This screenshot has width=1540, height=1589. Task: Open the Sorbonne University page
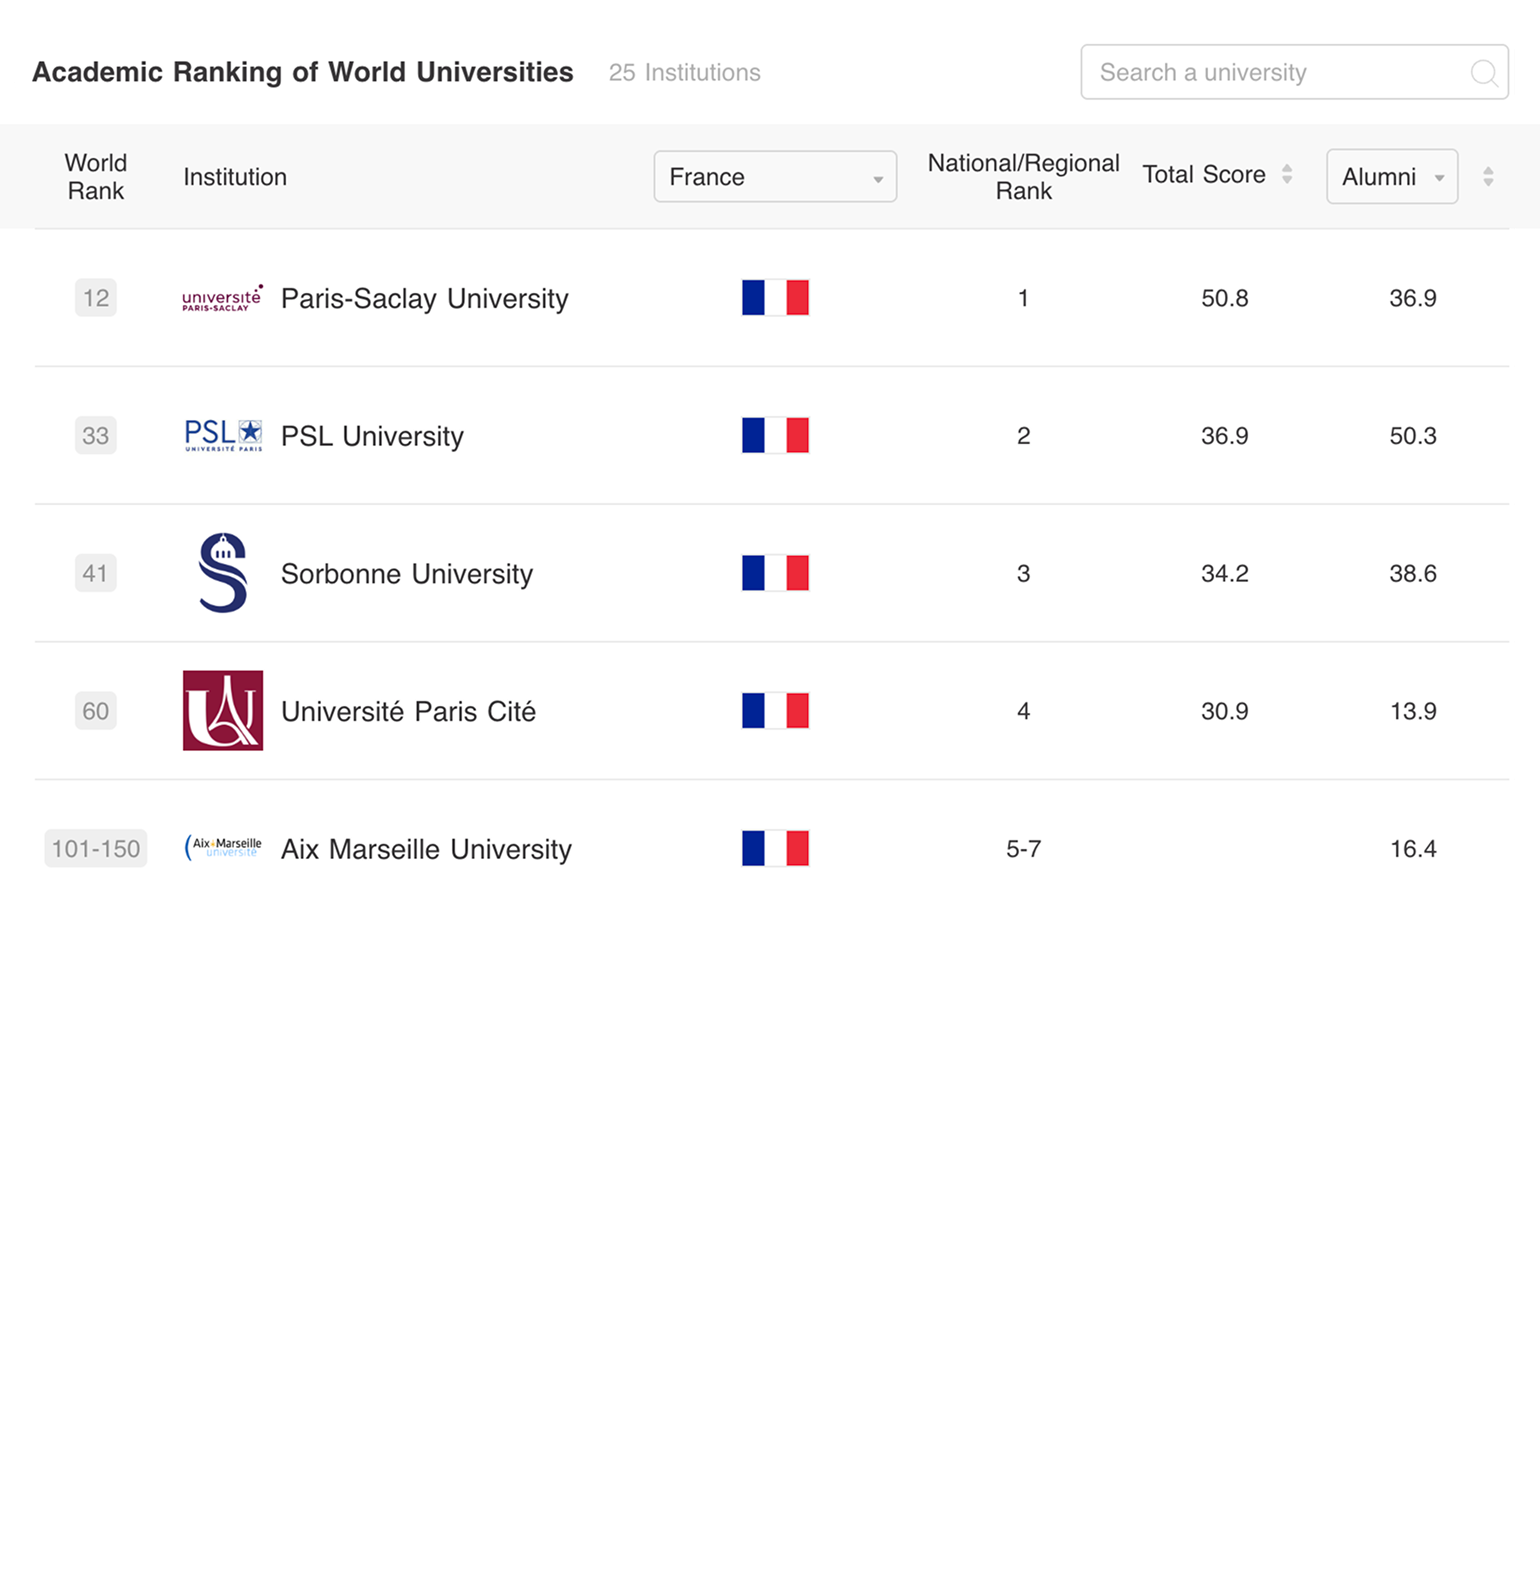coord(407,574)
